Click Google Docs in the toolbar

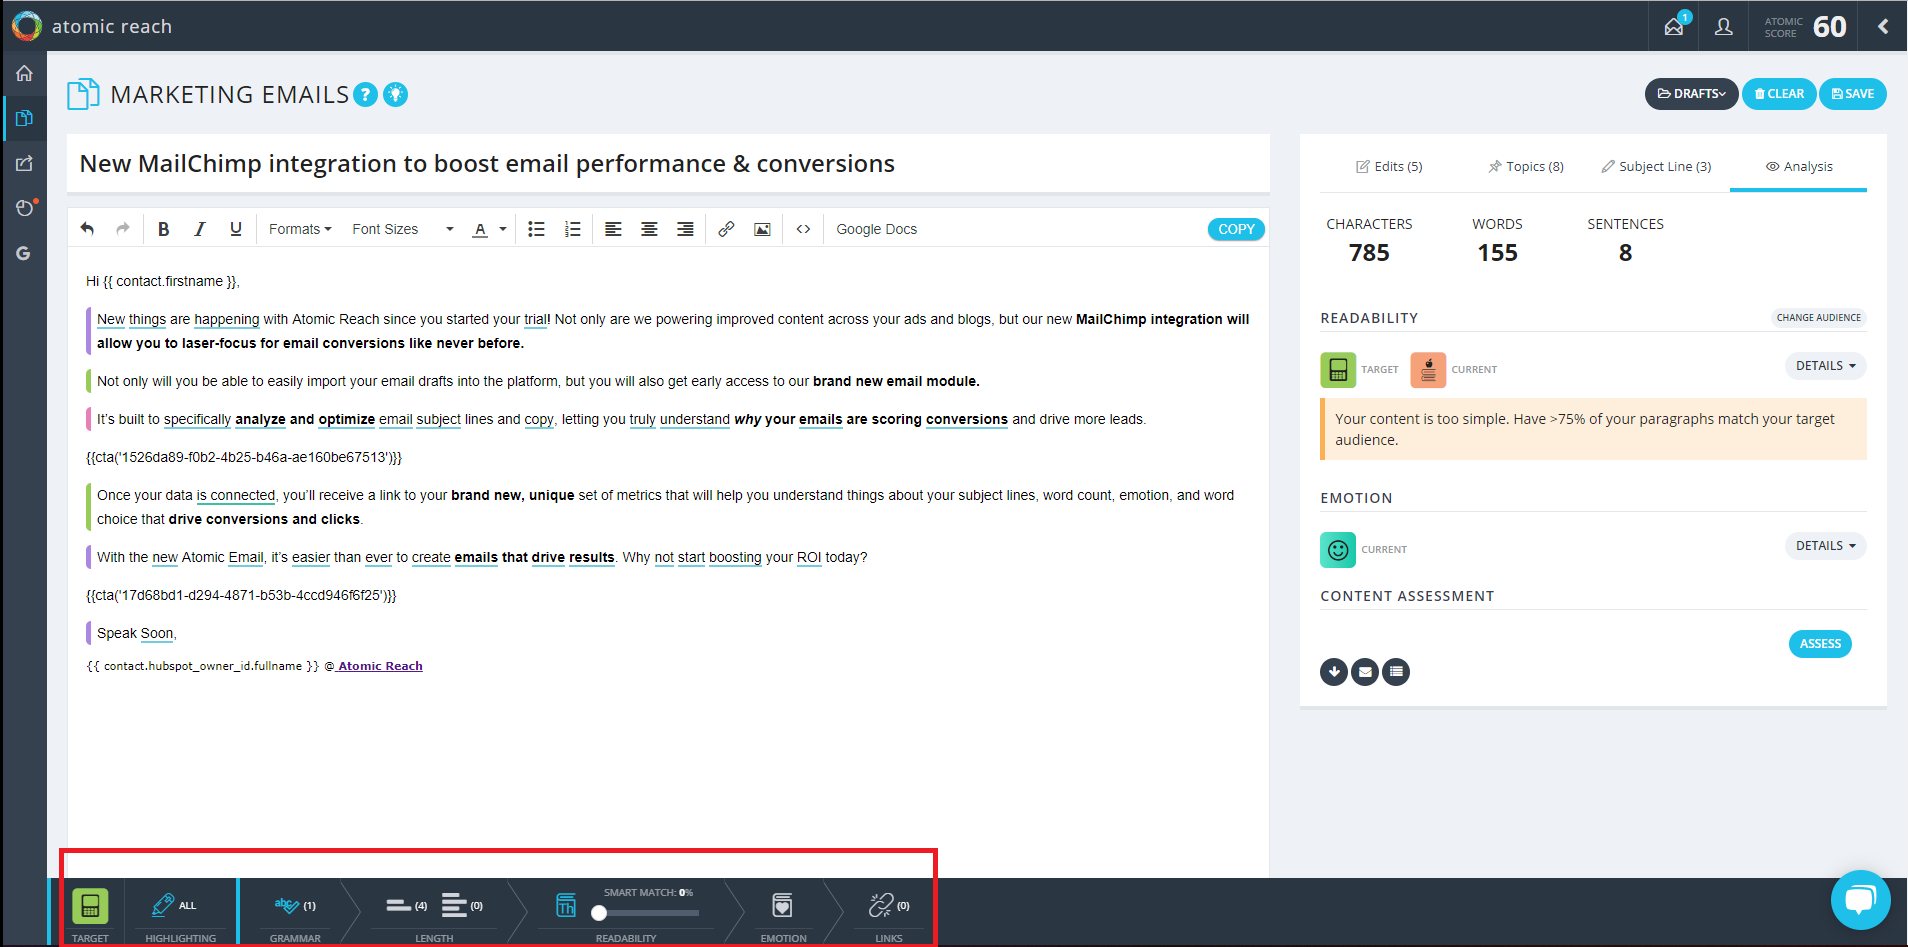click(877, 229)
